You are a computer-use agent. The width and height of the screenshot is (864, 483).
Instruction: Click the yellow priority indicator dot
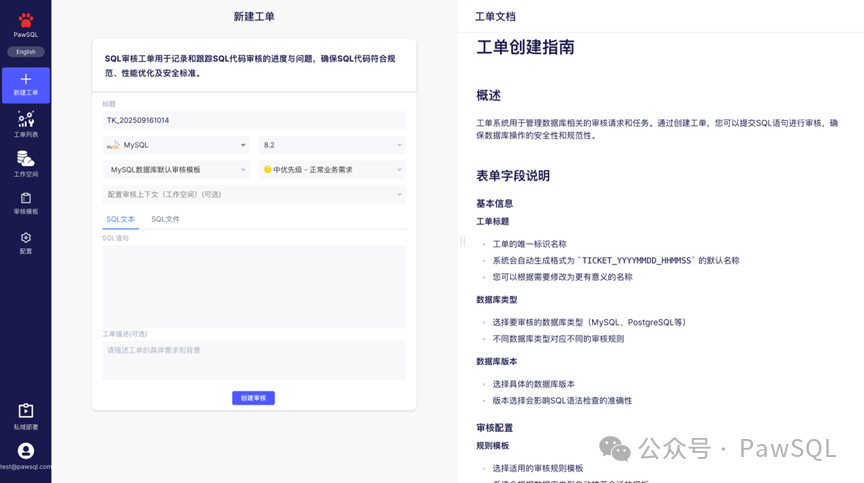267,170
